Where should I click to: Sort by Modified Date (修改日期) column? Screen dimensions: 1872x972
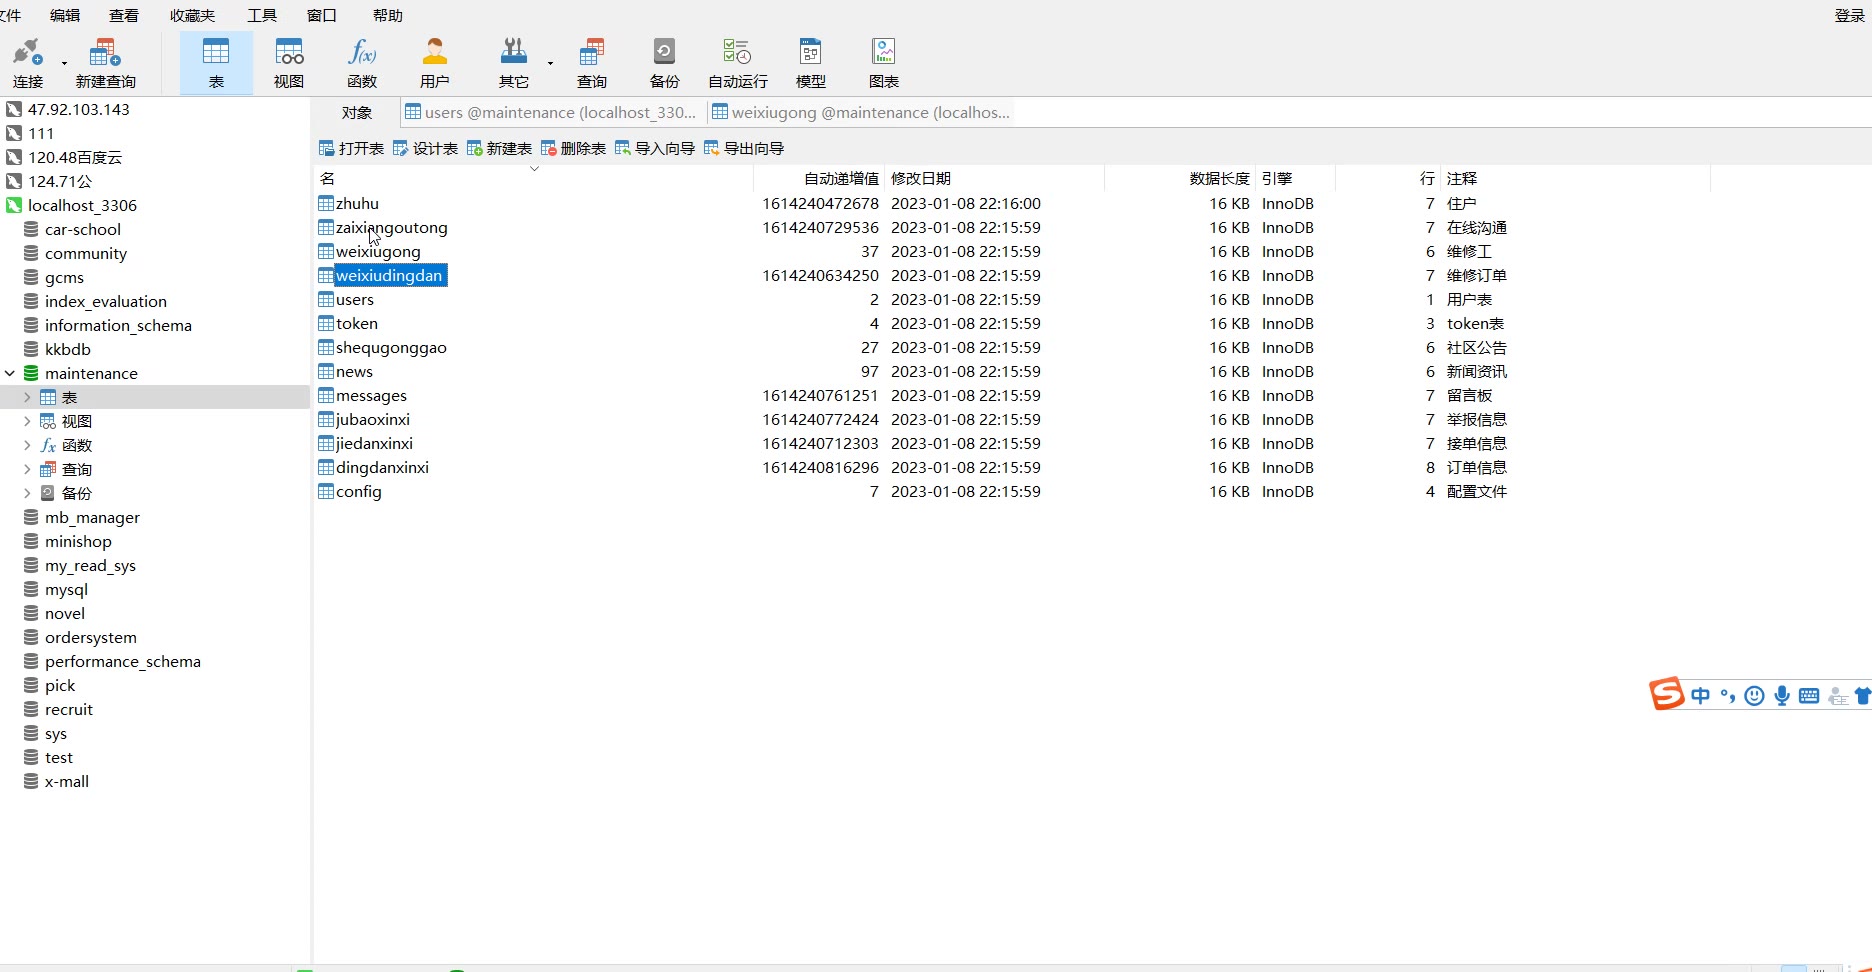pos(995,178)
